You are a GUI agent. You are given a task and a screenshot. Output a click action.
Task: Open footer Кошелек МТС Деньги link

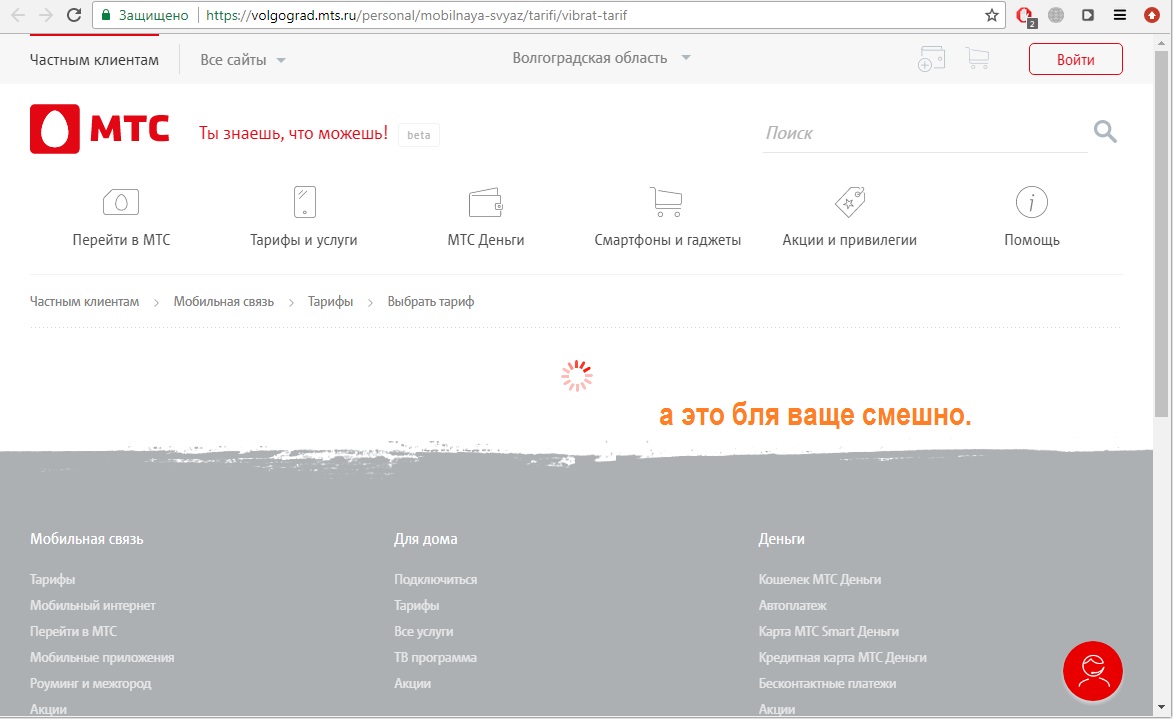(x=820, y=579)
